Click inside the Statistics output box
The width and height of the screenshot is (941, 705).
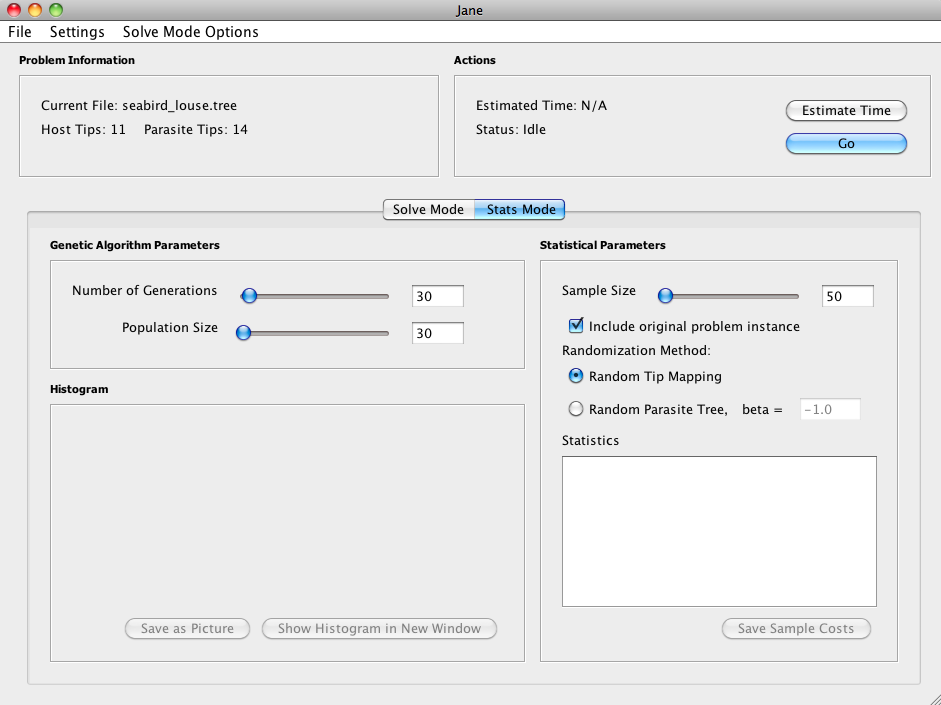point(719,532)
